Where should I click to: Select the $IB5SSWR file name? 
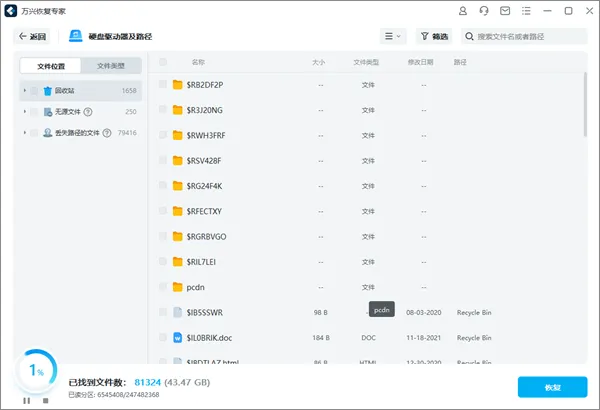click(x=204, y=313)
